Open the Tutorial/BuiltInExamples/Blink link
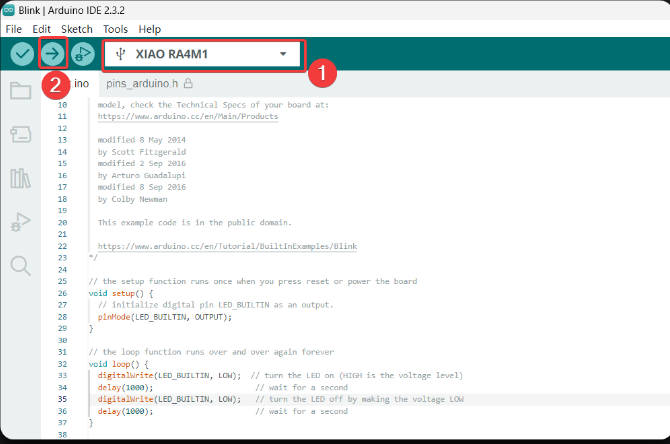Image resolution: width=670 pixels, height=444 pixels. point(227,246)
